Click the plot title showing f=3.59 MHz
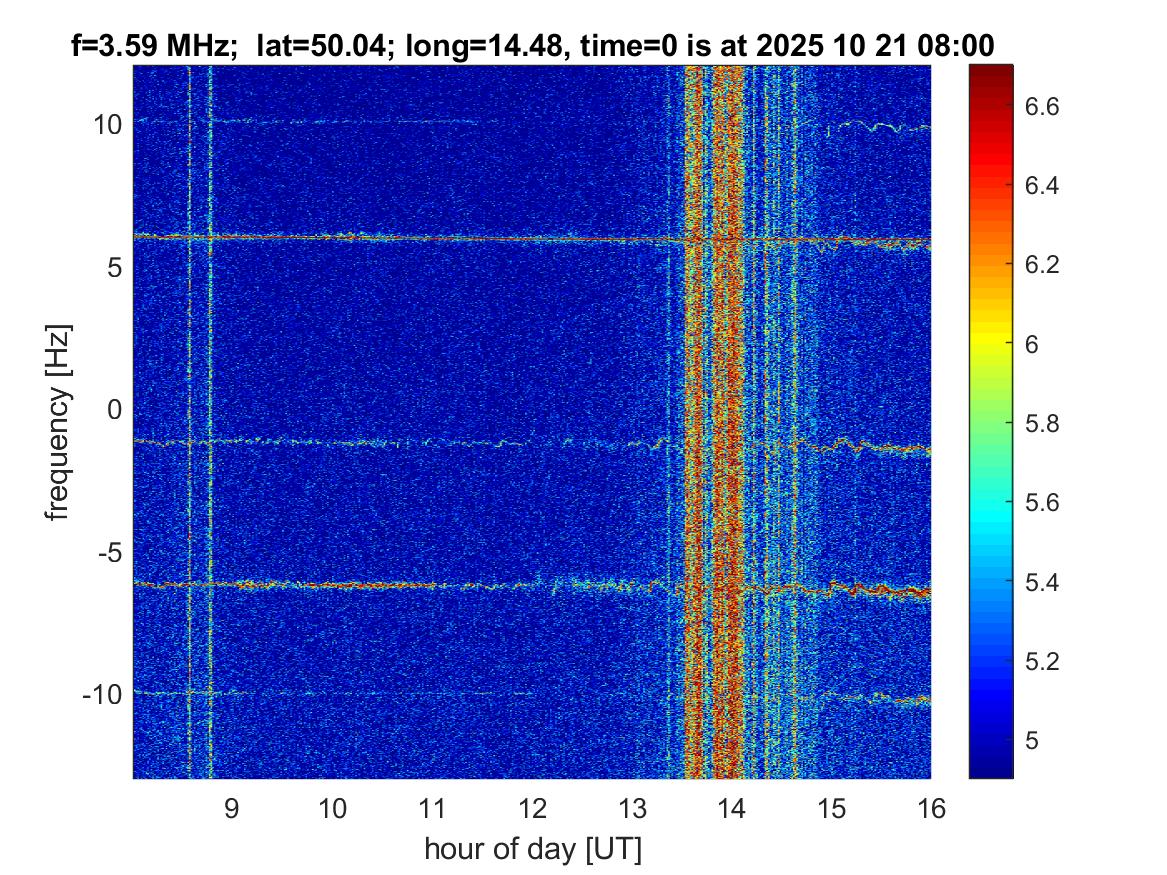 [532, 45]
